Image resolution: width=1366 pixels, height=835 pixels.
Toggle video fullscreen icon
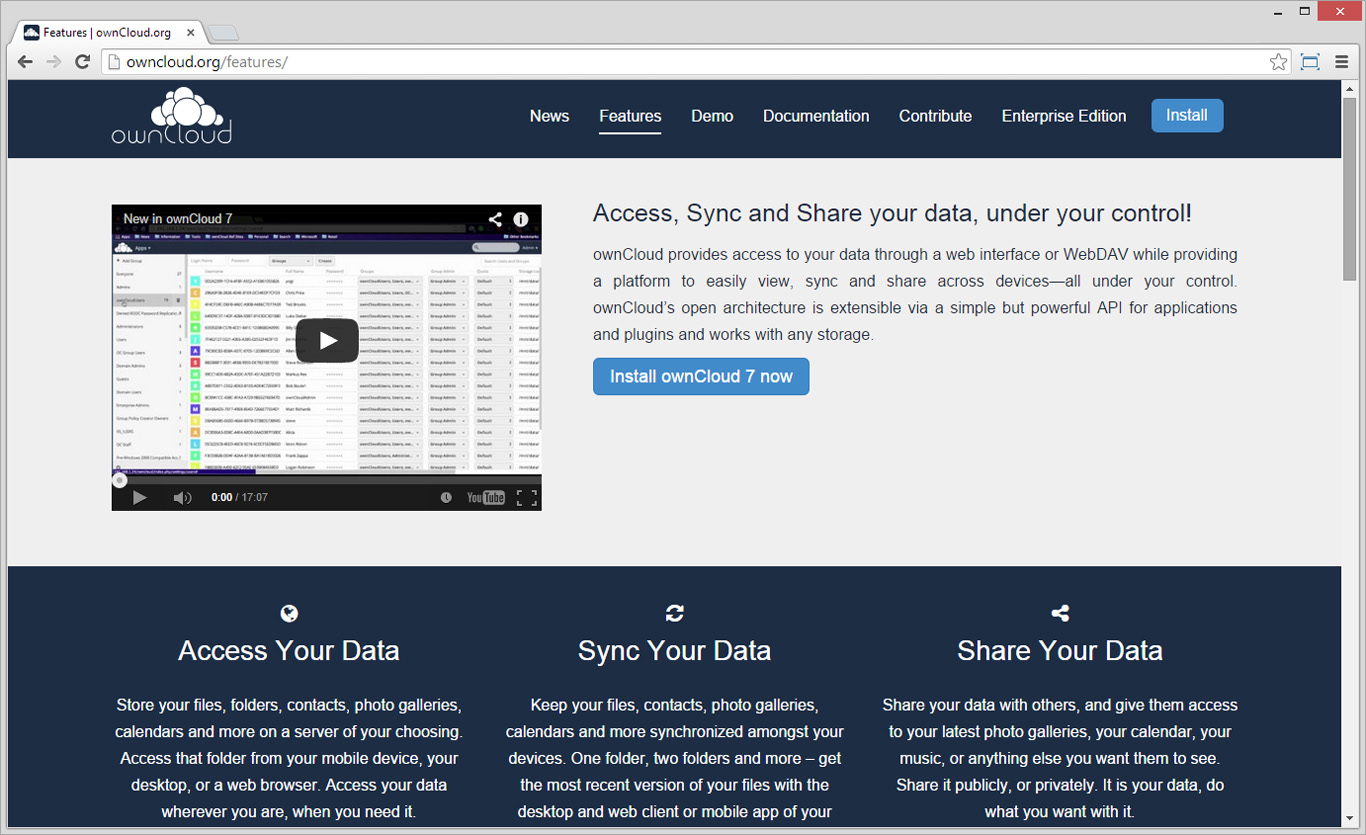coord(527,497)
